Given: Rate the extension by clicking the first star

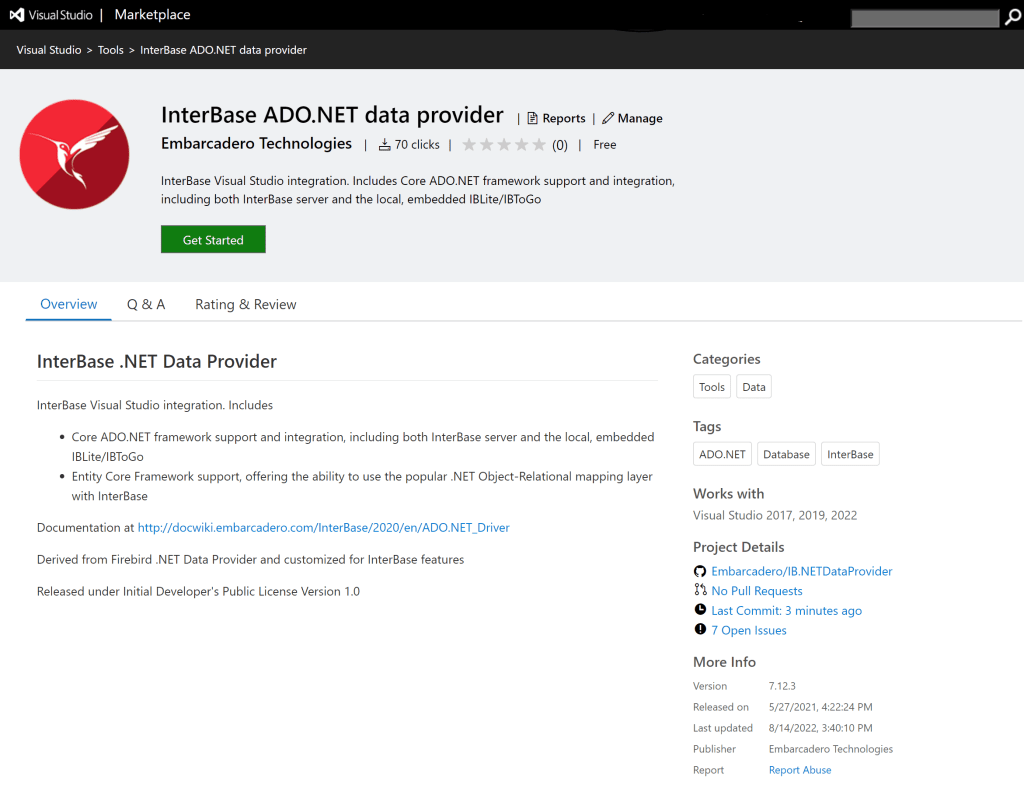Looking at the screenshot, I should (x=470, y=144).
